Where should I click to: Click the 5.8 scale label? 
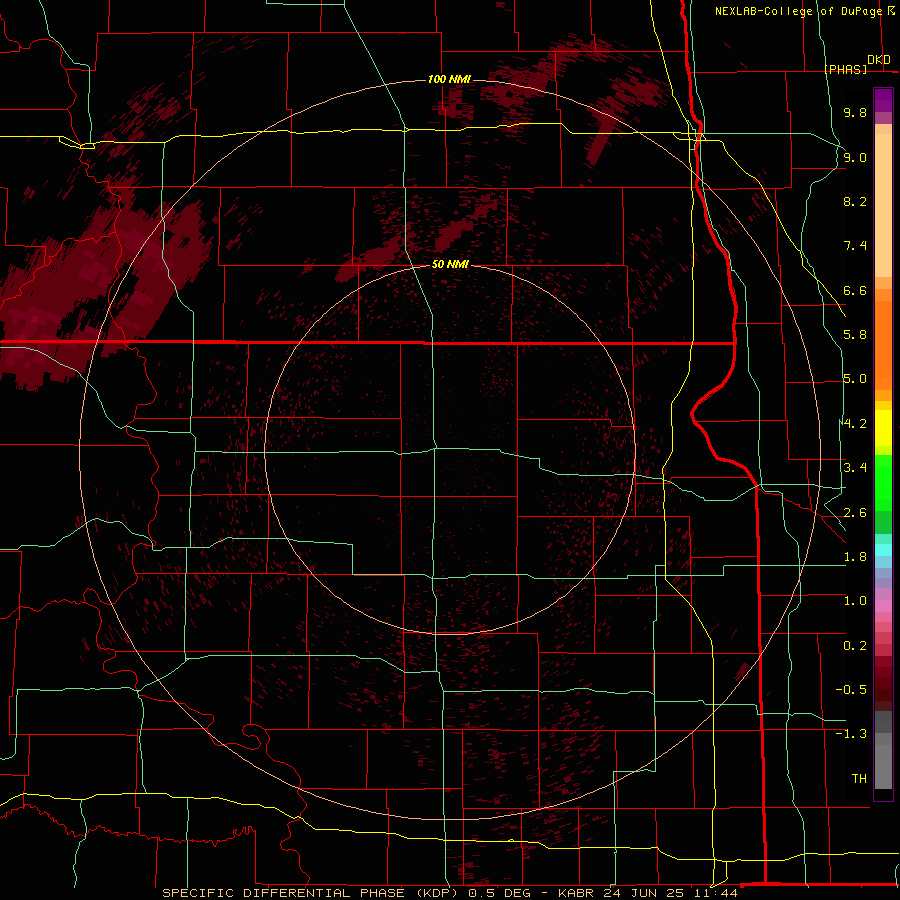[855, 335]
